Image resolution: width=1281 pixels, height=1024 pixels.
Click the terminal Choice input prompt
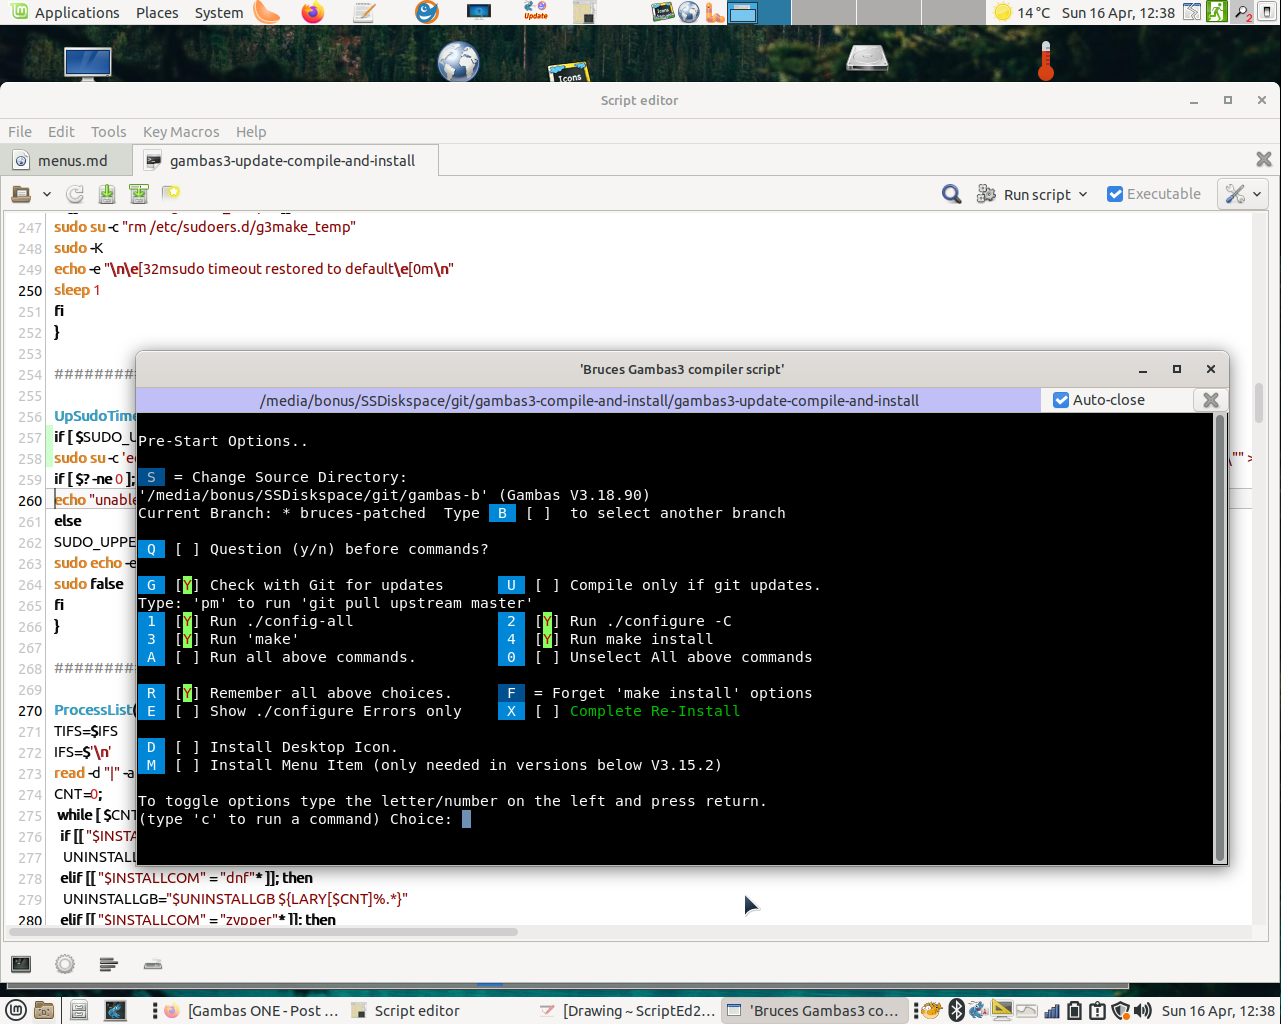(466, 819)
